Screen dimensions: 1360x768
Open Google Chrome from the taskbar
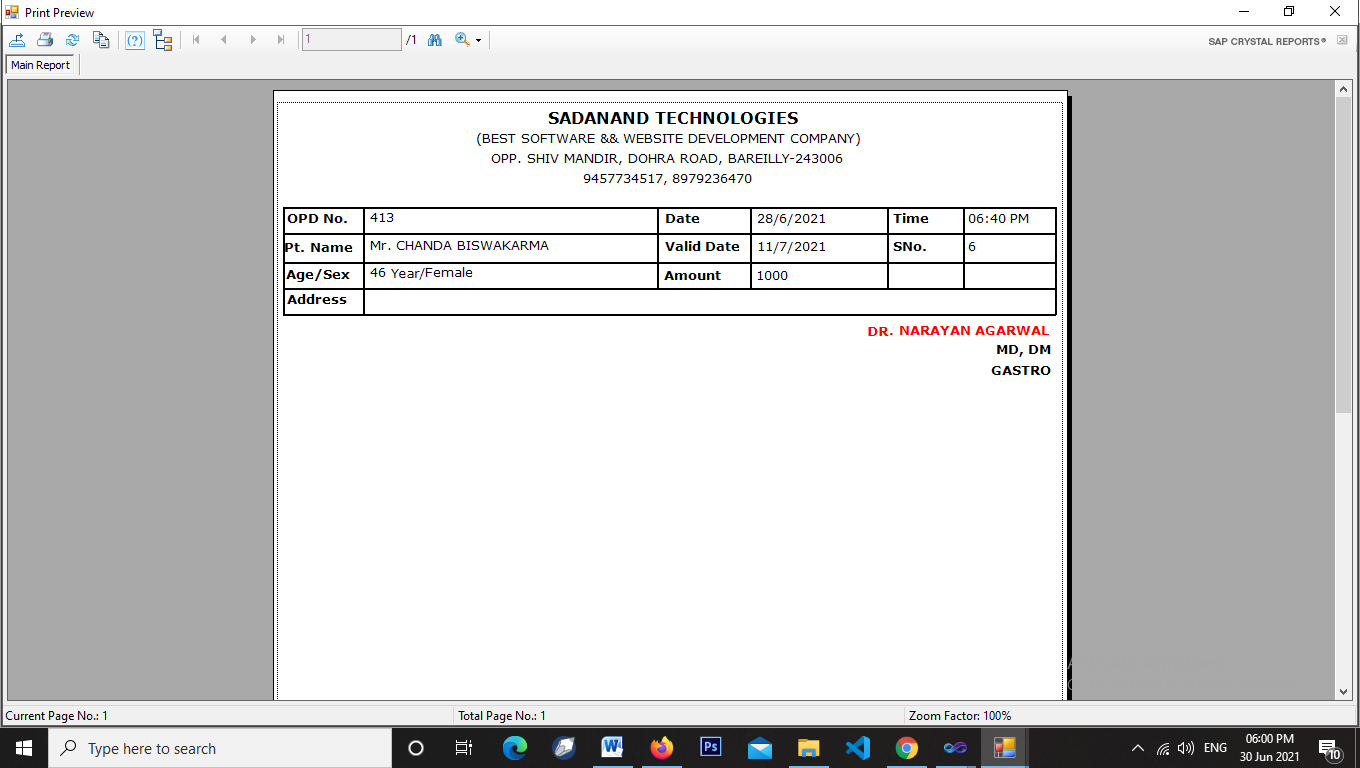906,748
